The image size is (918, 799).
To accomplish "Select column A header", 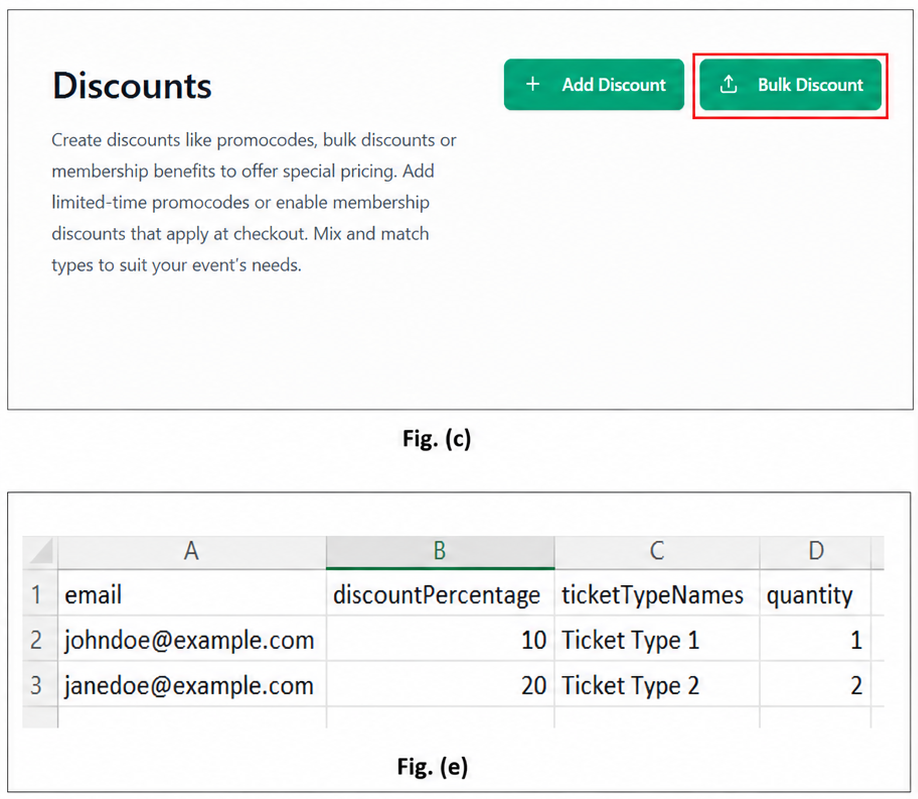I will coord(192,551).
